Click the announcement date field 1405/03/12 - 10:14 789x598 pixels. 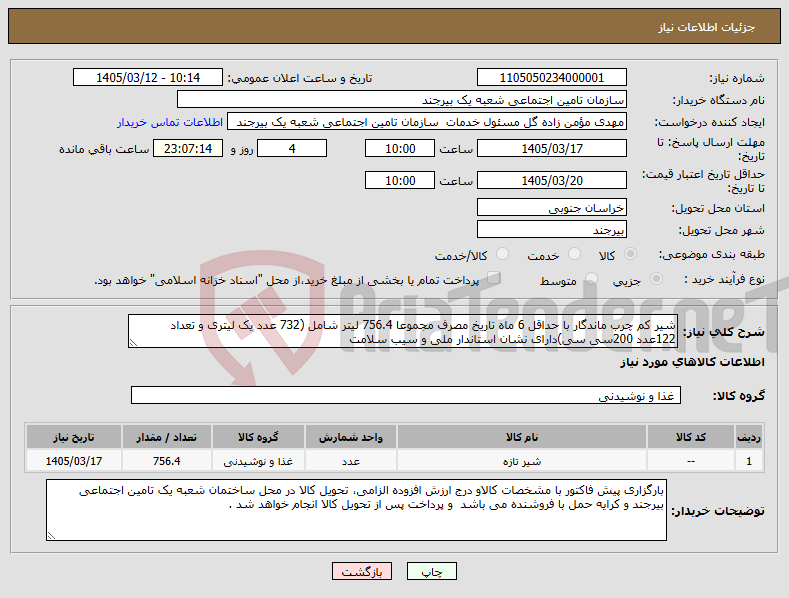(x=147, y=78)
